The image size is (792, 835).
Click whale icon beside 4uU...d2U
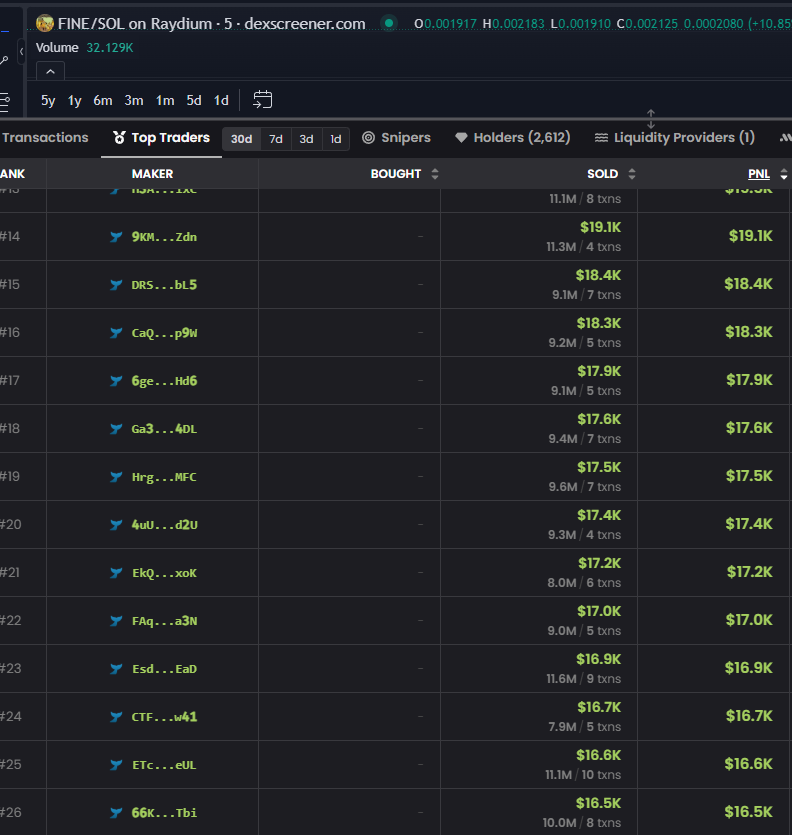pos(116,525)
